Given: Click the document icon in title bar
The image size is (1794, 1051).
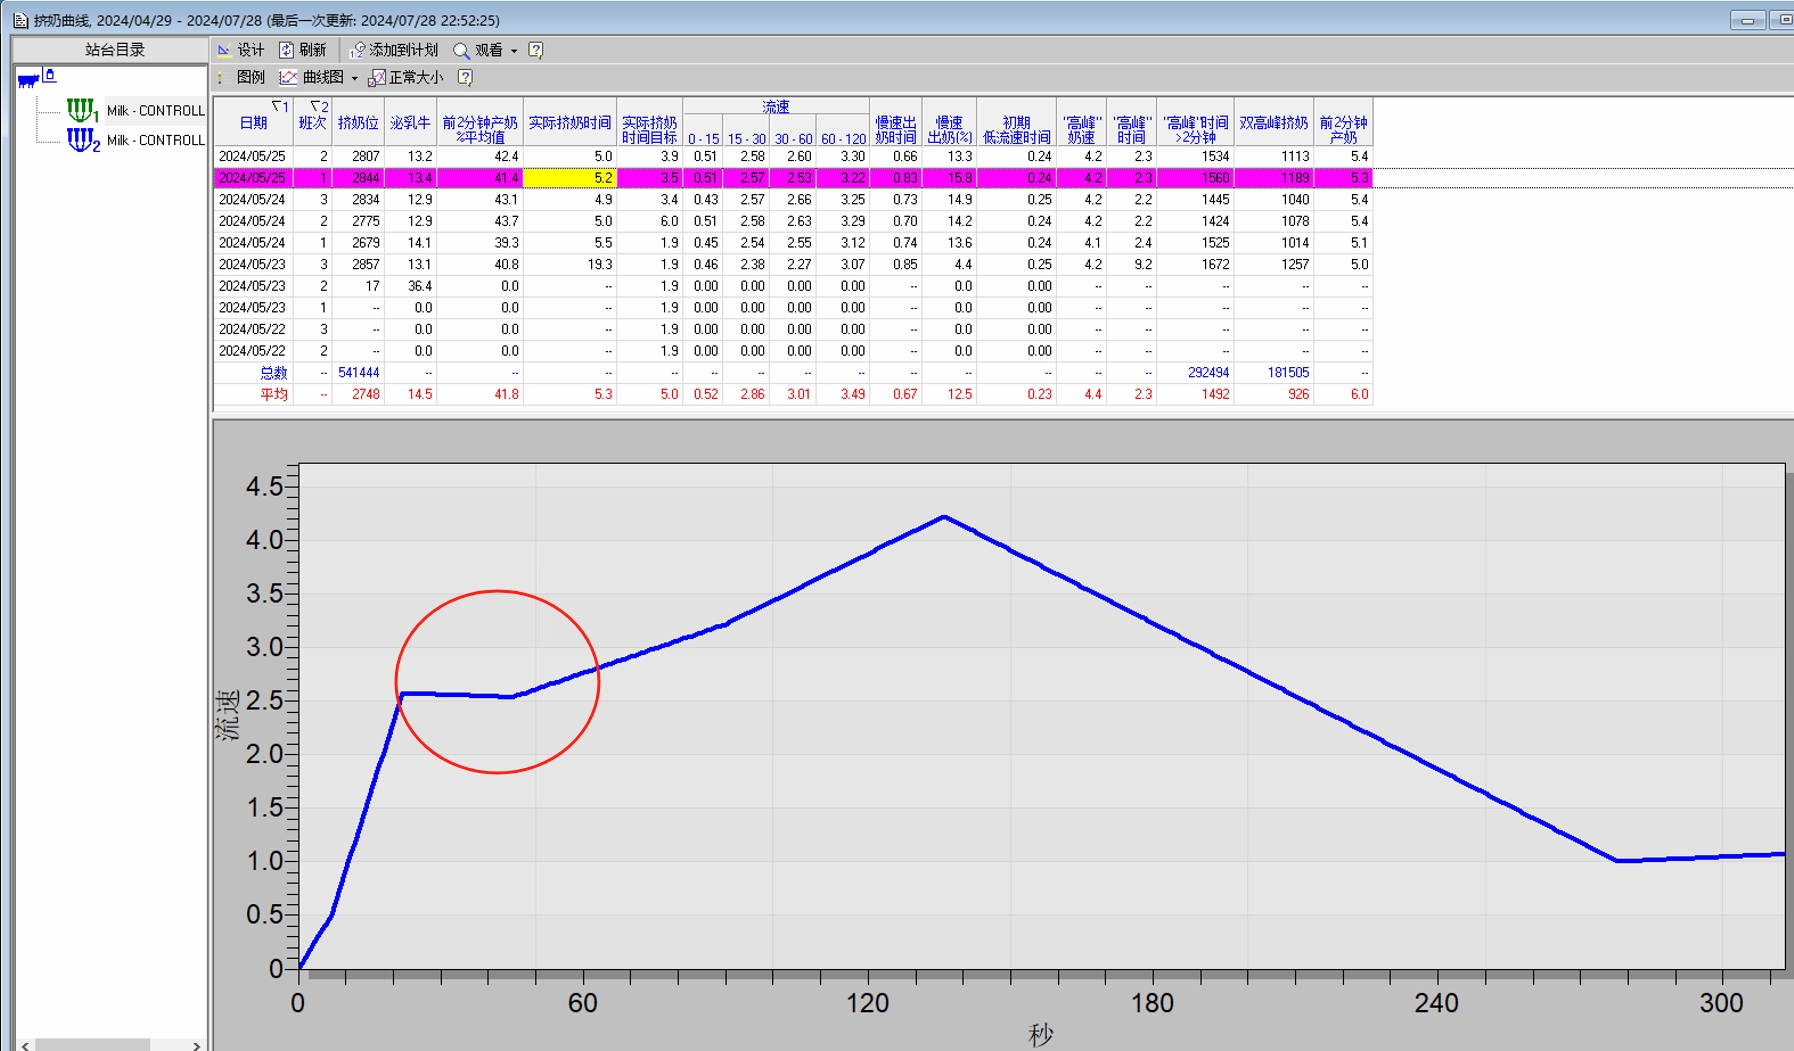Looking at the screenshot, I should point(21,20).
